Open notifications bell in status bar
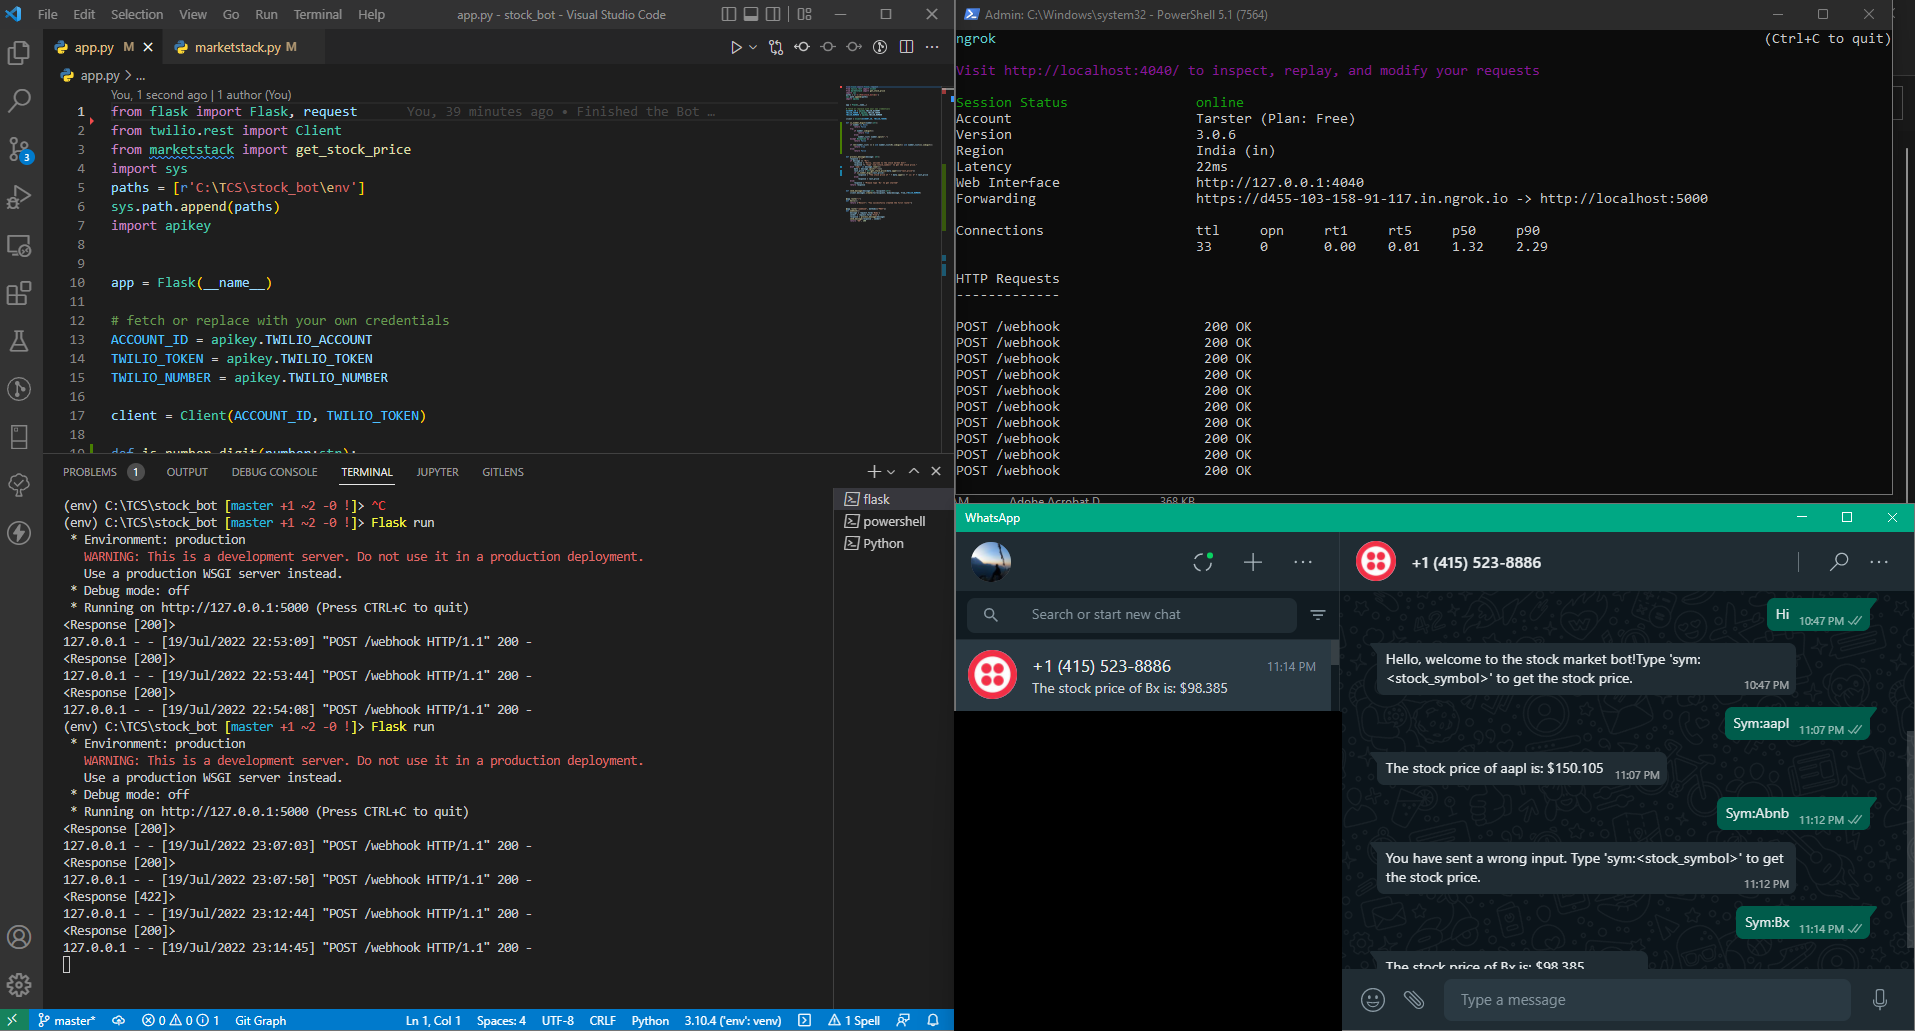 click(933, 1020)
